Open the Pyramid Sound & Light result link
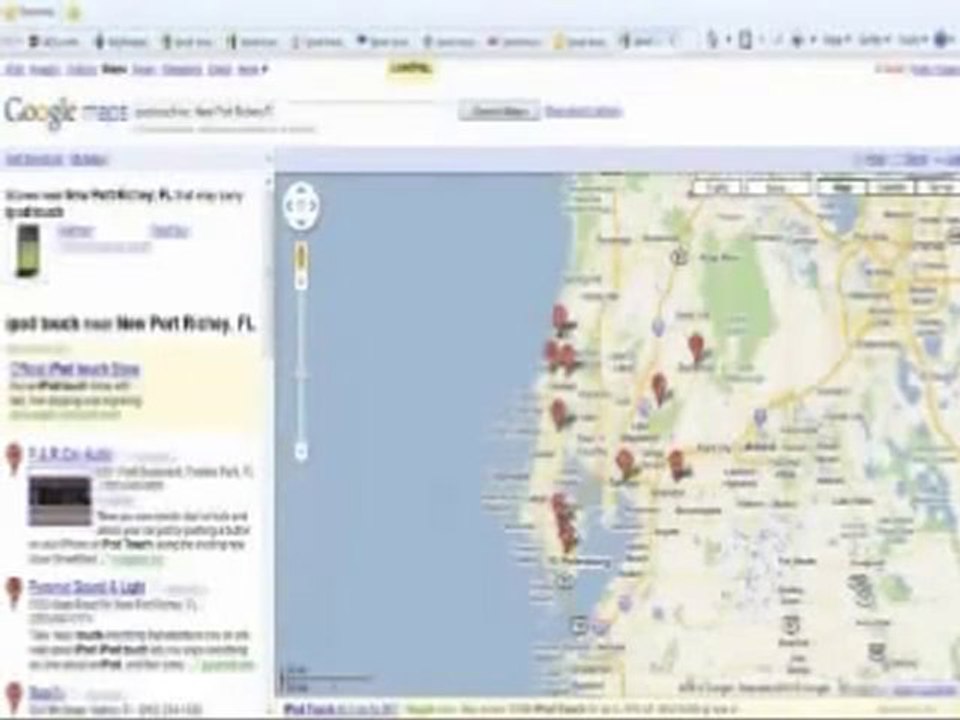The width and height of the screenshot is (960, 720). 86,587
